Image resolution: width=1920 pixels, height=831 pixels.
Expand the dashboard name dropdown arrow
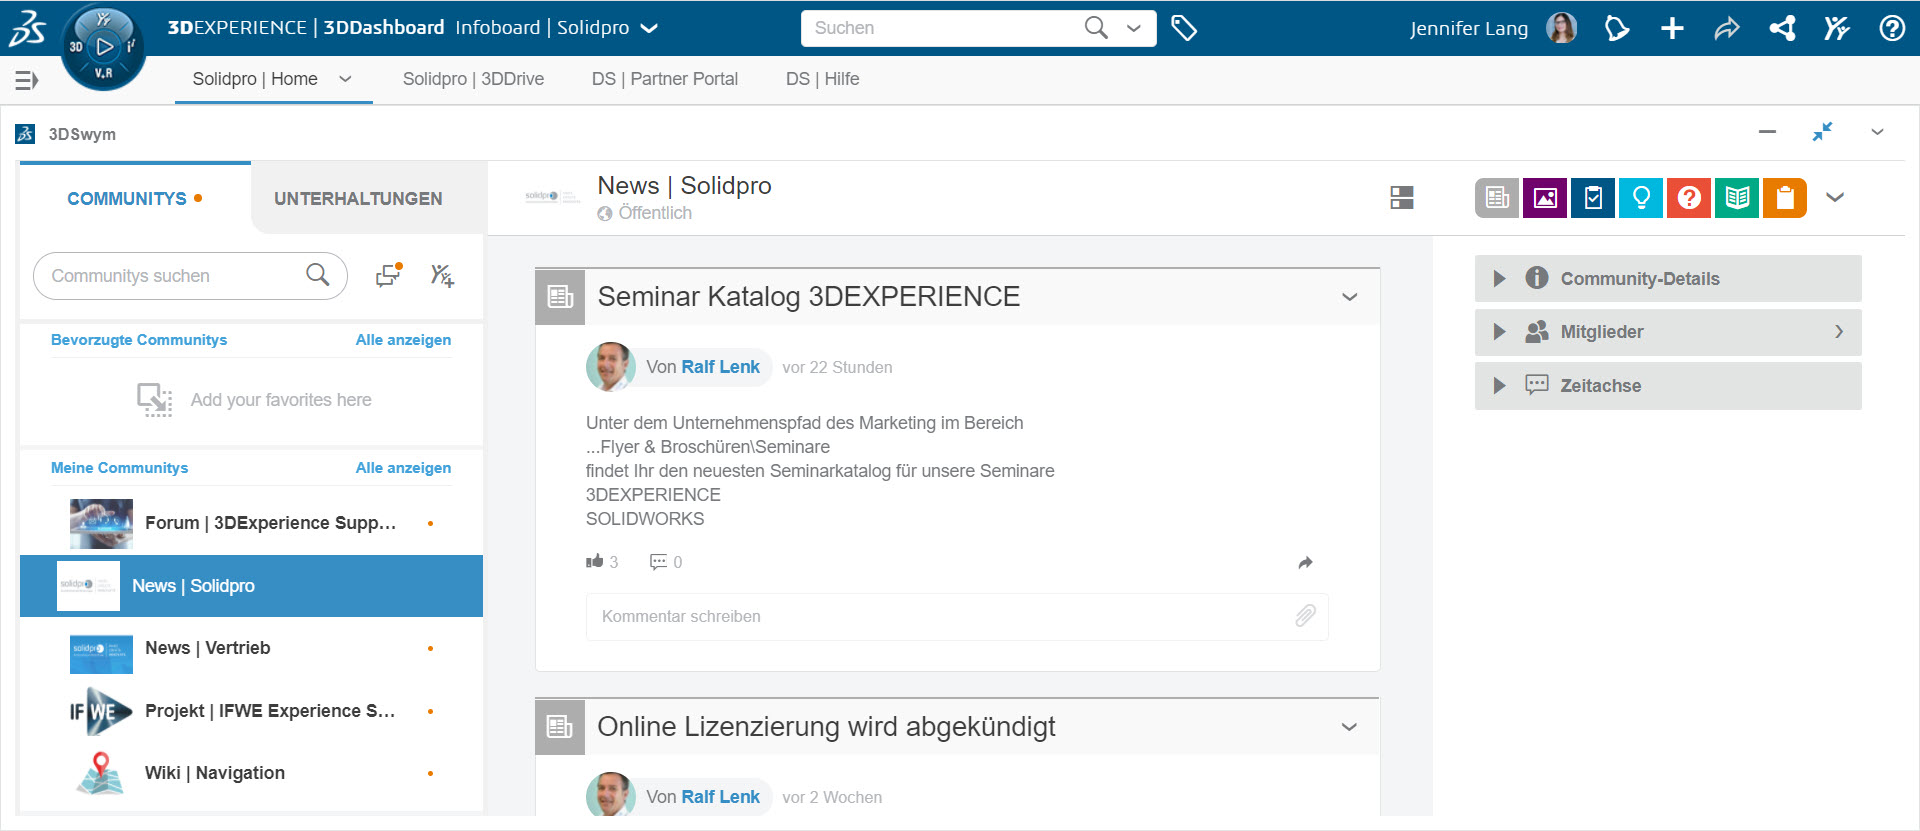(649, 28)
